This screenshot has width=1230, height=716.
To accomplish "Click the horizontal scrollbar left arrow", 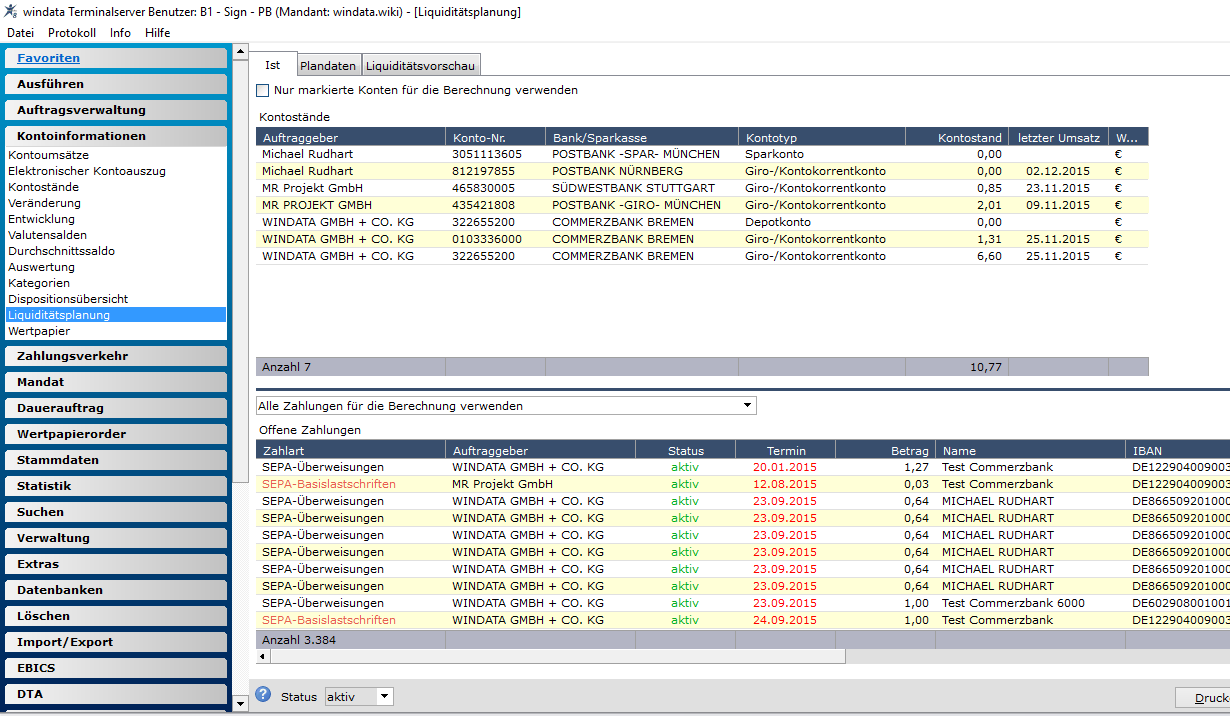I will tap(263, 657).
